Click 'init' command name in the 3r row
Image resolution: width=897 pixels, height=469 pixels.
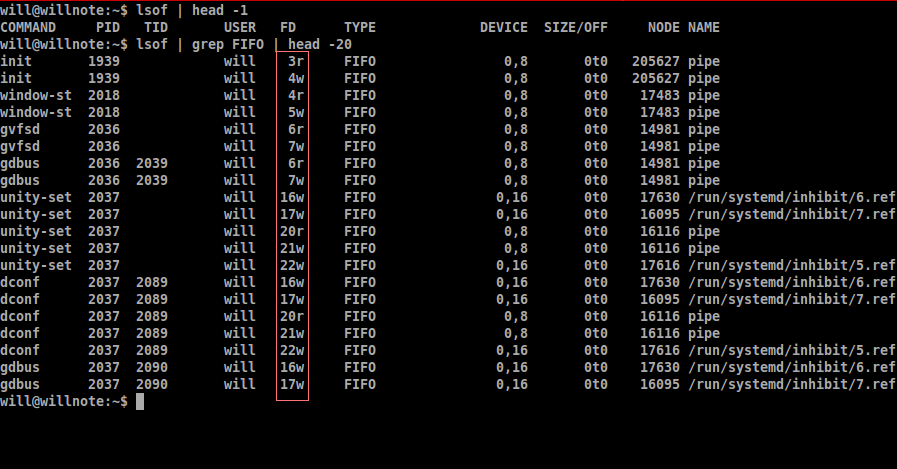tap(16, 61)
